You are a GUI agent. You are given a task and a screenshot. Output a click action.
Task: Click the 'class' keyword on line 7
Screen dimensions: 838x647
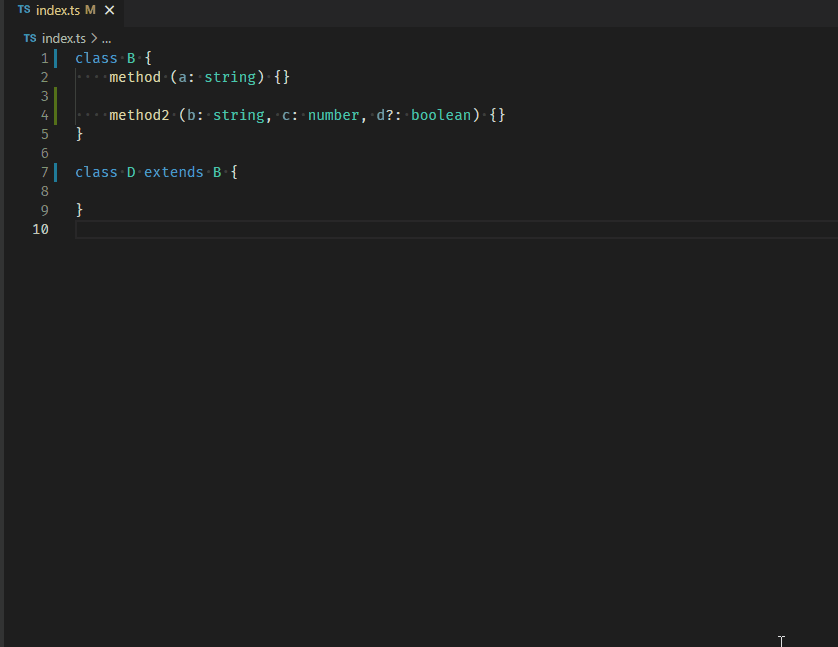coord(96,173)
